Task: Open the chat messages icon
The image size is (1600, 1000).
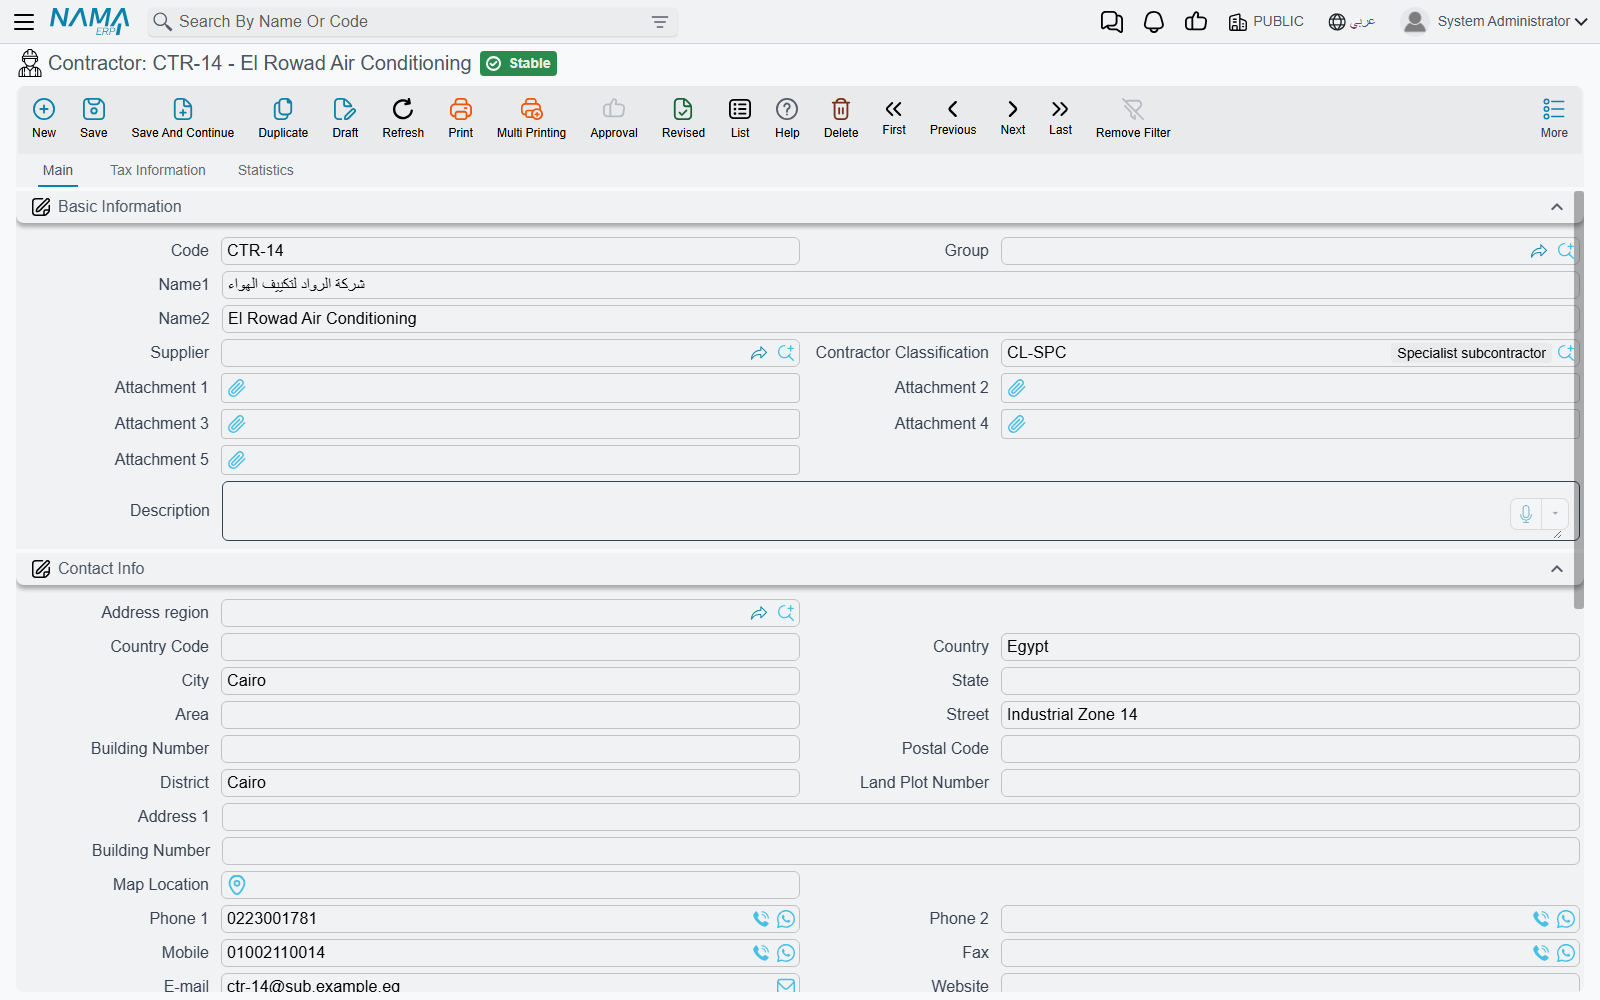Action: 1112,22
